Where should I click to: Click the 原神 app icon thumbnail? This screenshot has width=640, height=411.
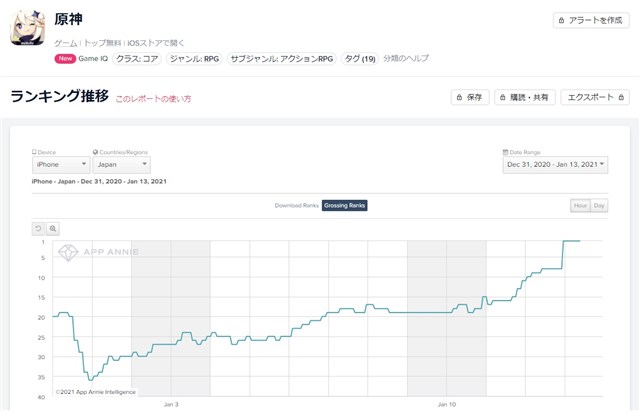click(x=27, y=28)
